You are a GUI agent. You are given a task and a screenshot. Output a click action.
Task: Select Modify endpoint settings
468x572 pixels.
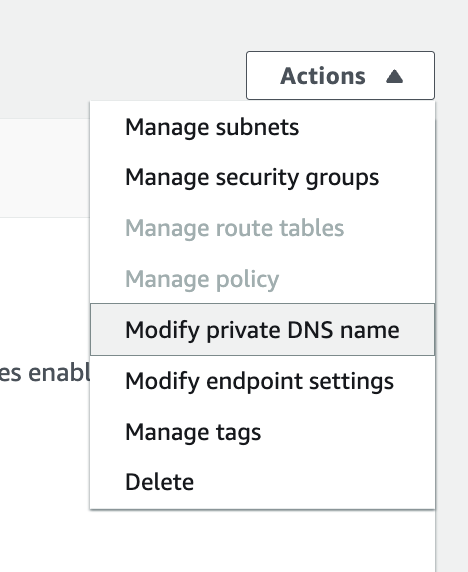coord(262,381)
